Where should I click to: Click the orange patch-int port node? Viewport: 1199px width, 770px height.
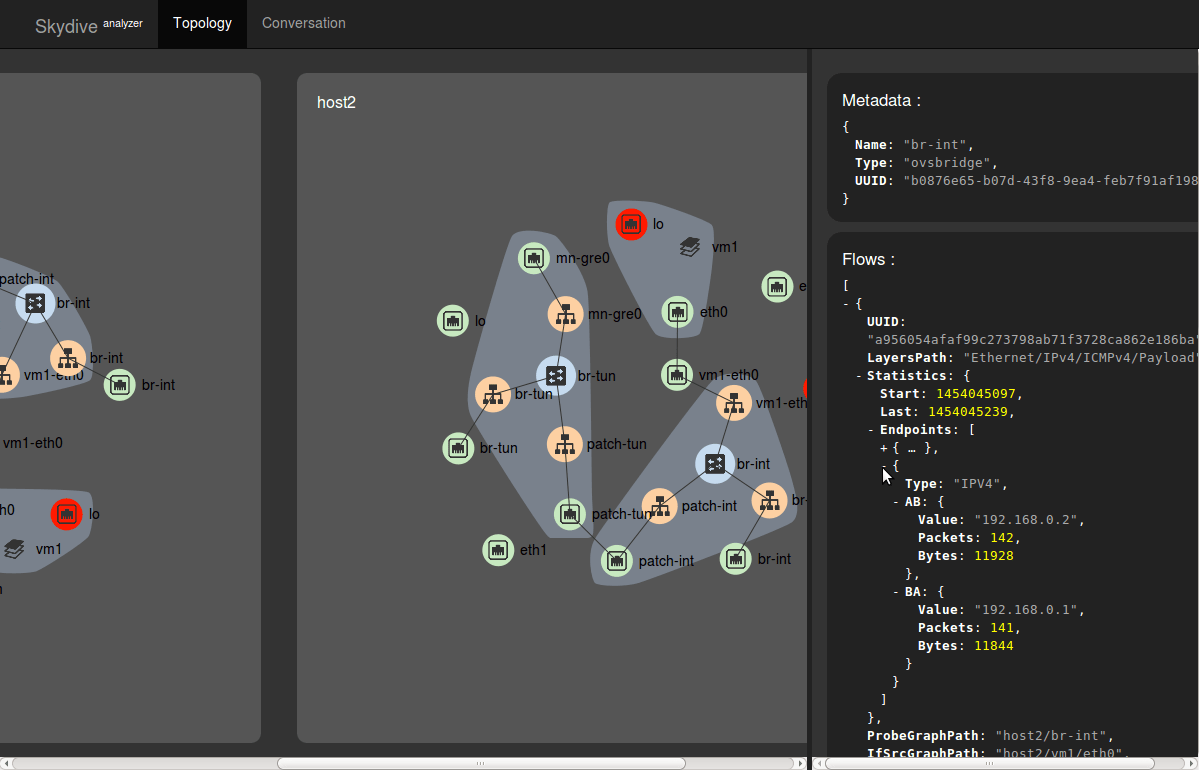[659, 506]
